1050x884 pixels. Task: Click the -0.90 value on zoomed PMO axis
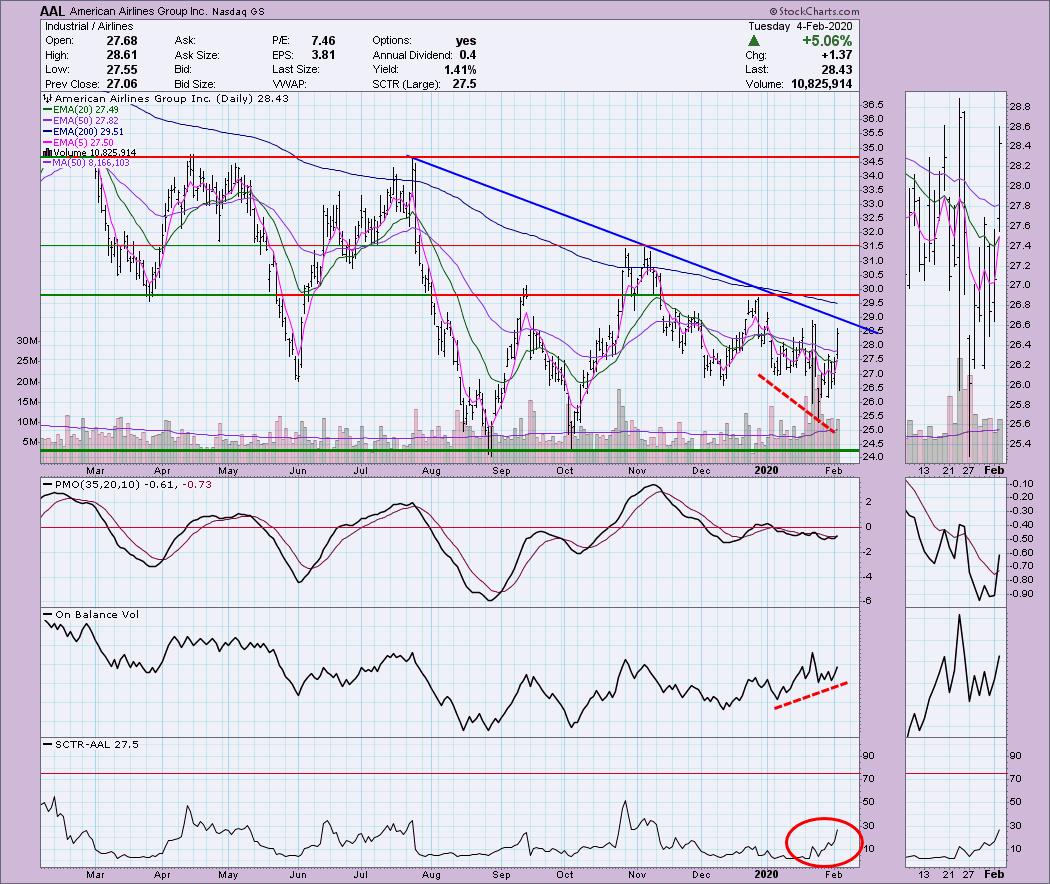click(x=1021, y=594)
